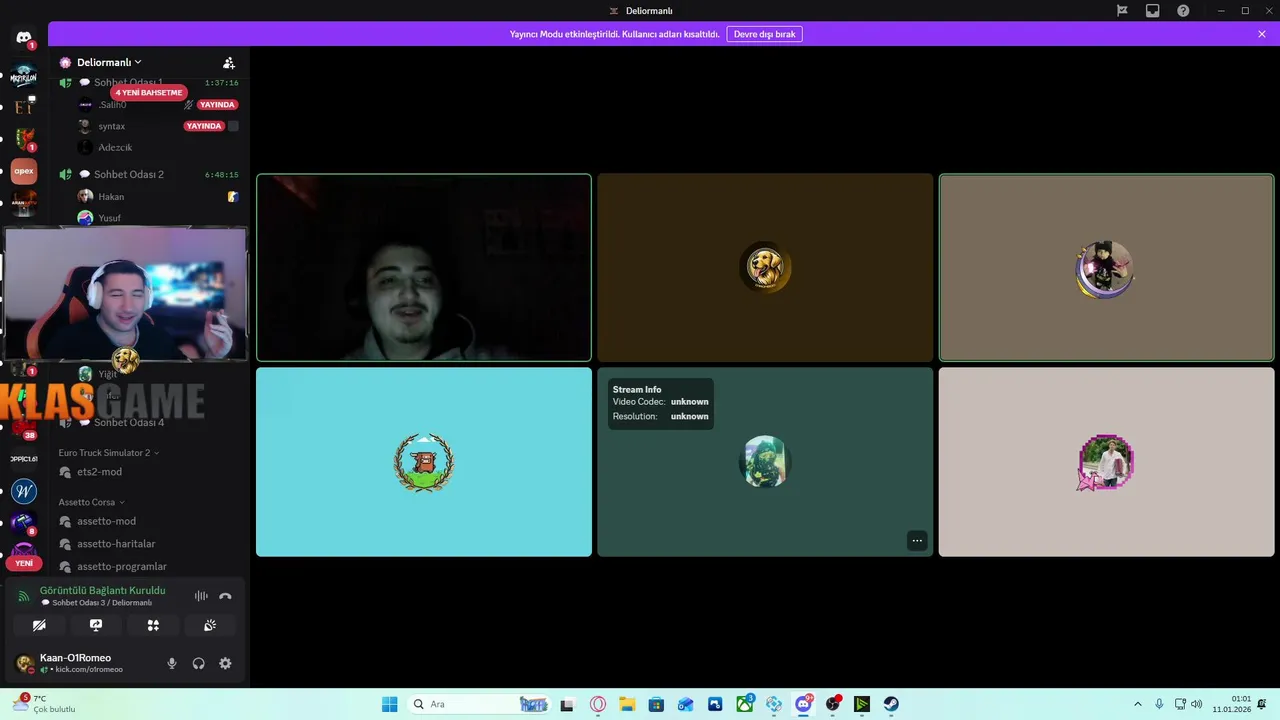Join Sohbet Odası 4 voice channel

point(129,422)
